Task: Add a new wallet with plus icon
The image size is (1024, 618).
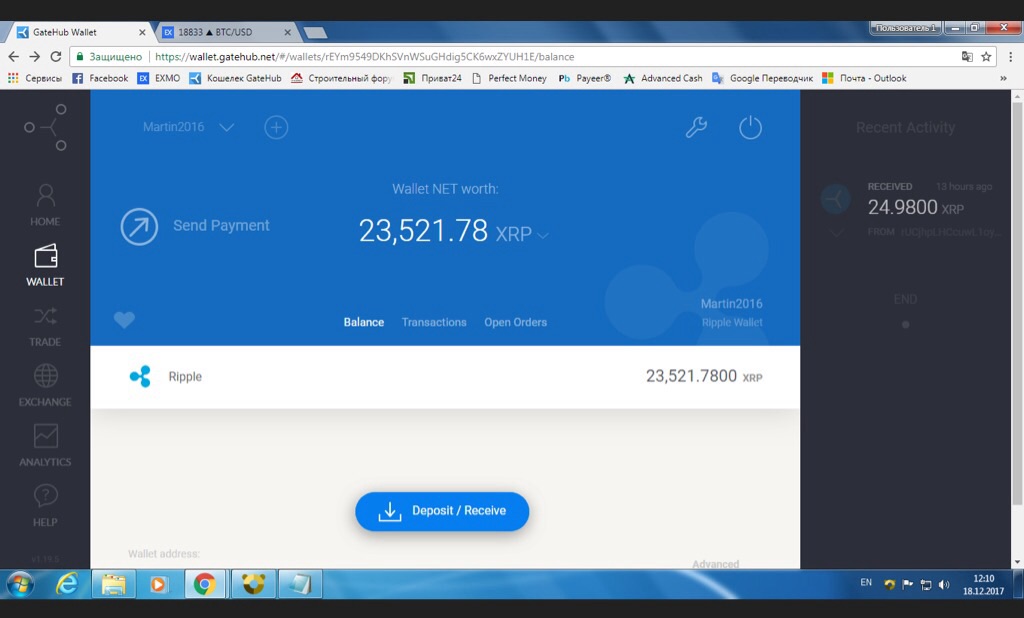Action: pos(276,127)
